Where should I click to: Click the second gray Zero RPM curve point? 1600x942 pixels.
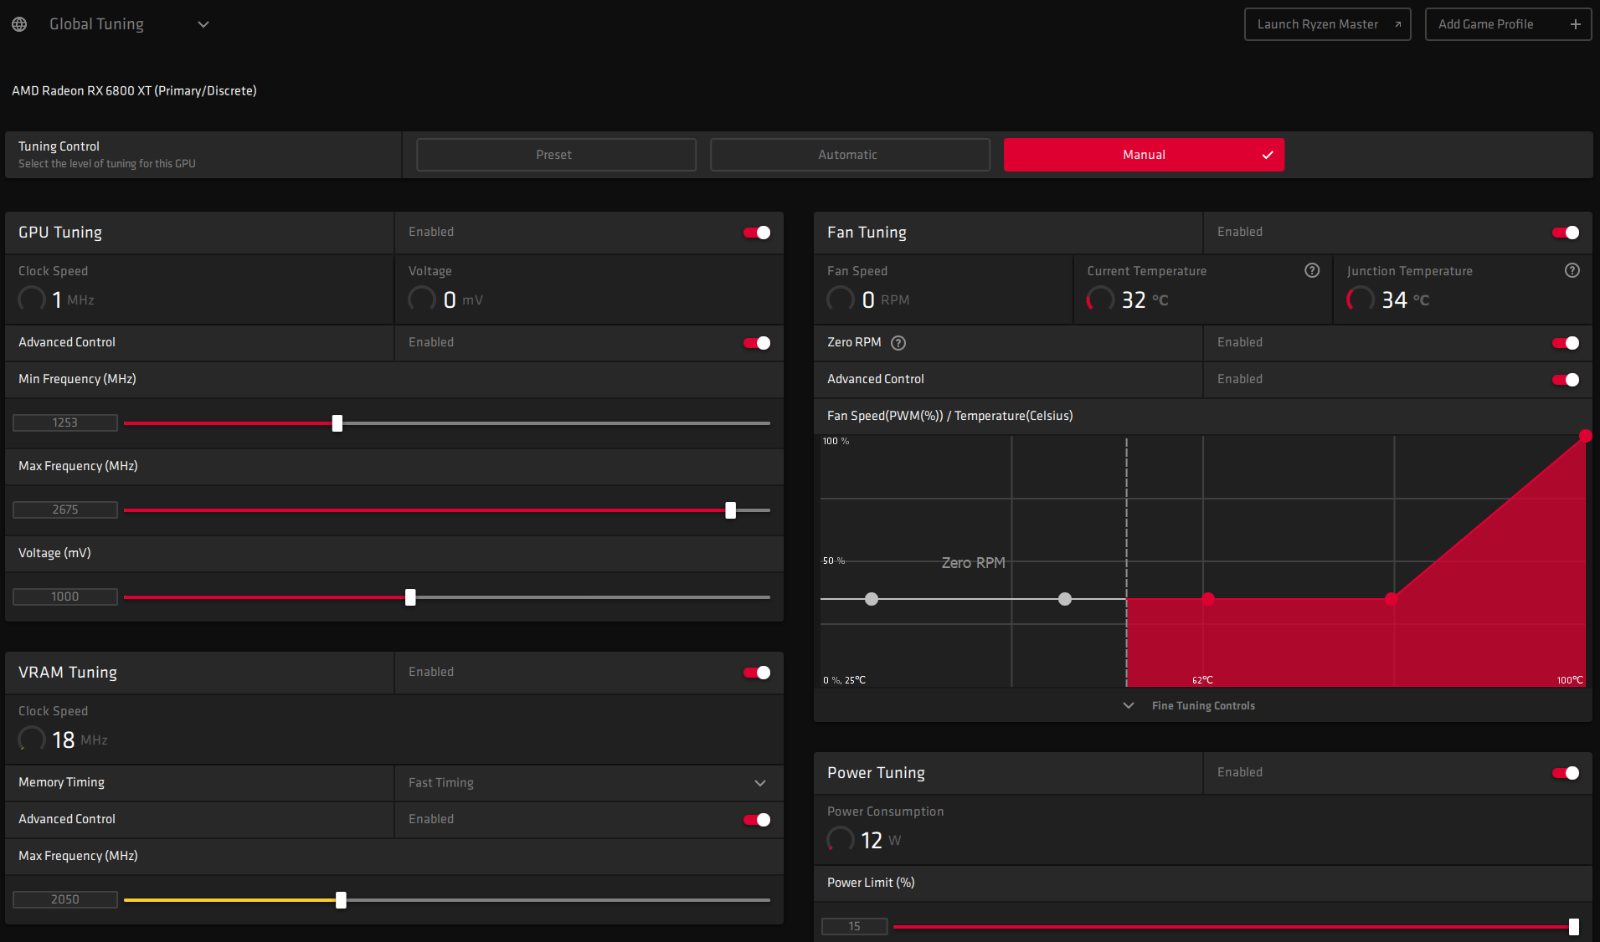pyautogui.click(x=1064, y=599)
